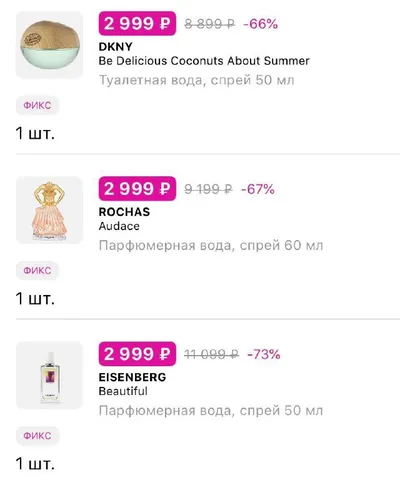Open the DKNY brand name link
This screenshot has width=400, height=500.
pyautogui.click(x=116, y=47)
